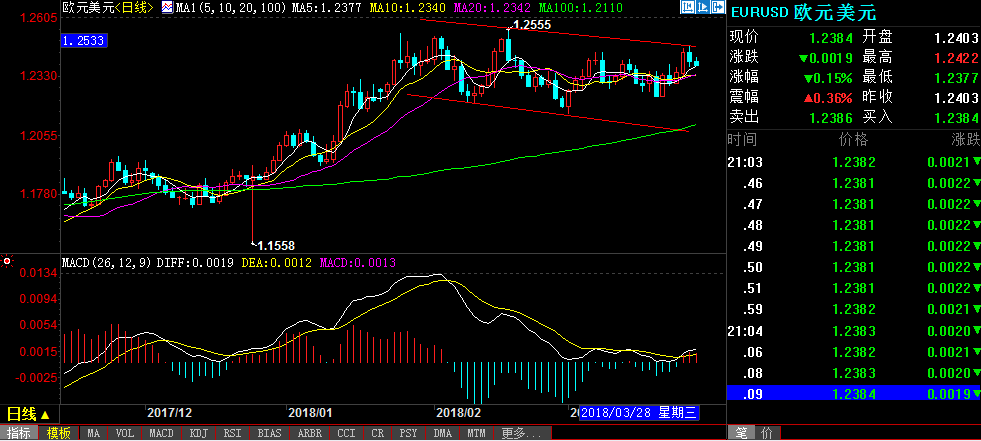Select the RSI indicator tab

coord(233,433)
